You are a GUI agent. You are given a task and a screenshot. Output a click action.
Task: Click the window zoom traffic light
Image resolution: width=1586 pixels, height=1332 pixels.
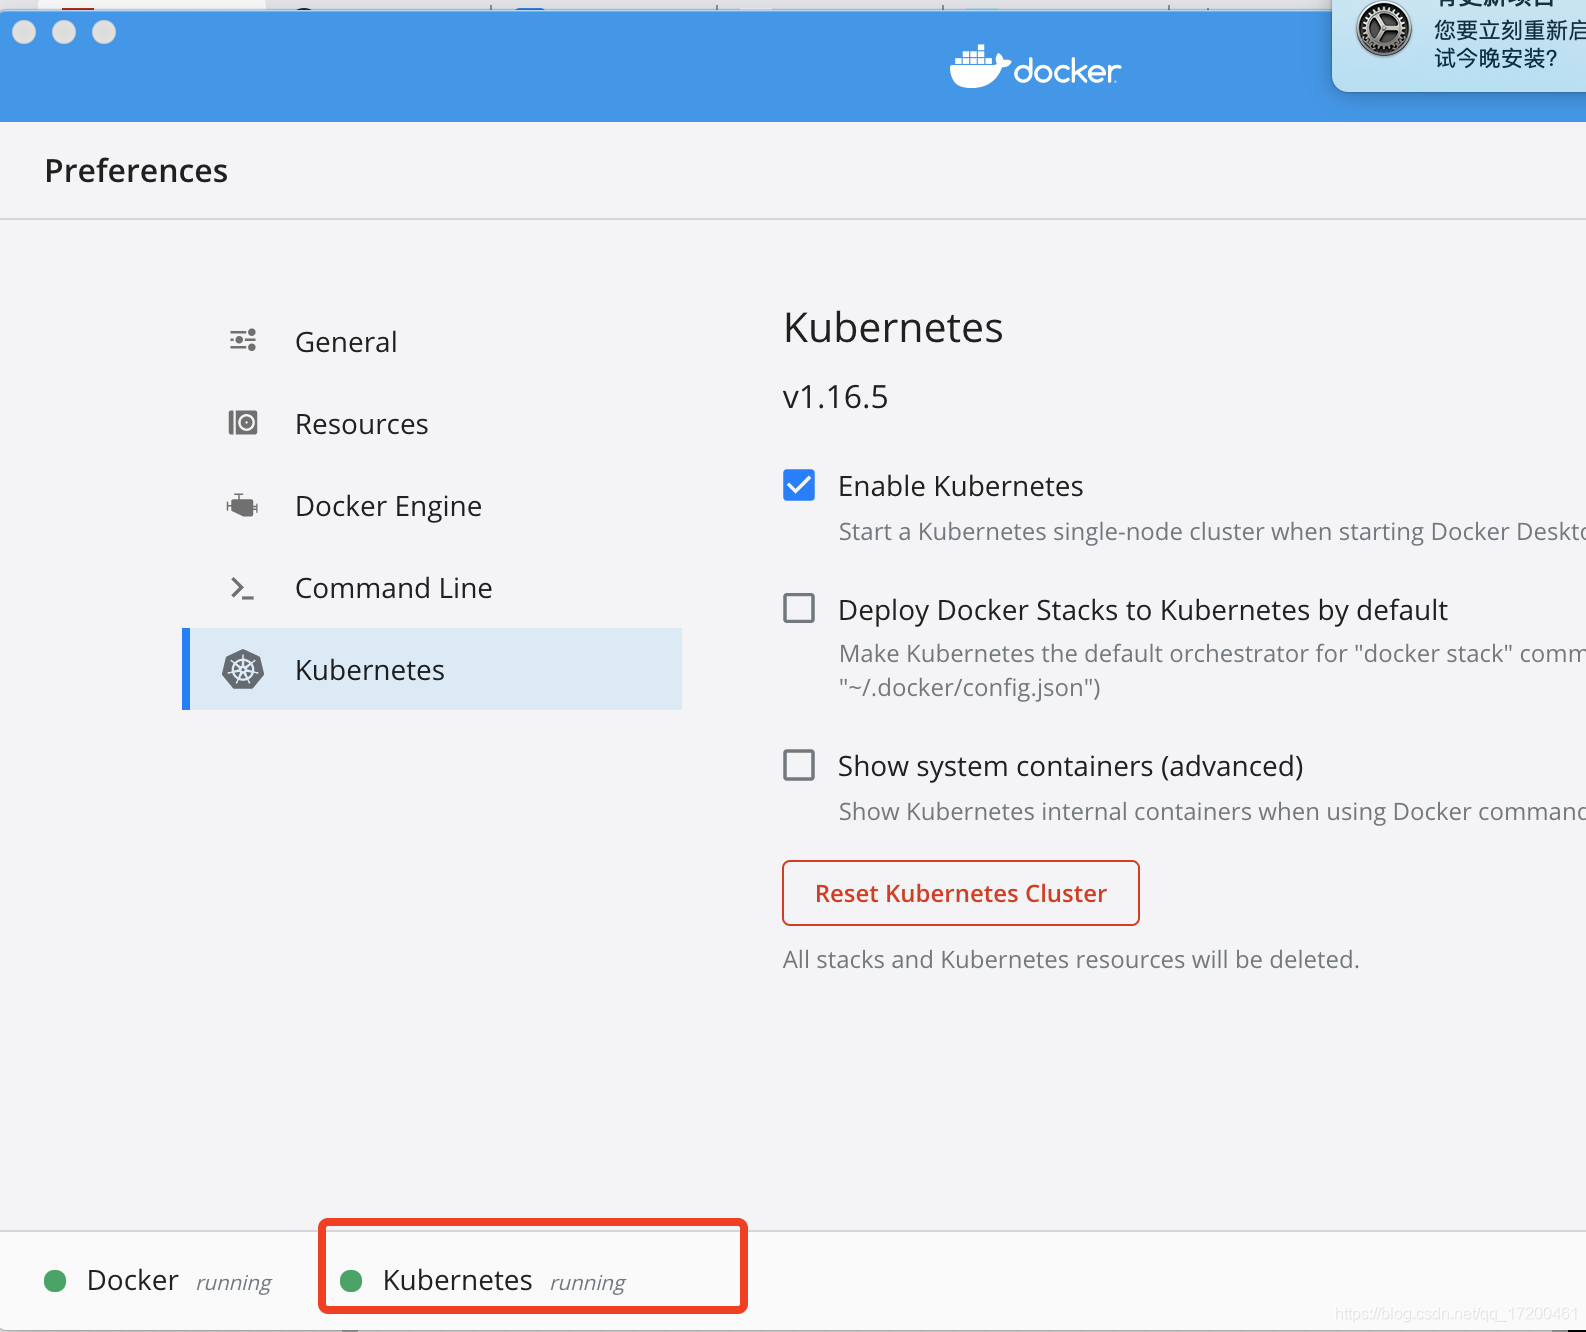click(x=104, y=32)
